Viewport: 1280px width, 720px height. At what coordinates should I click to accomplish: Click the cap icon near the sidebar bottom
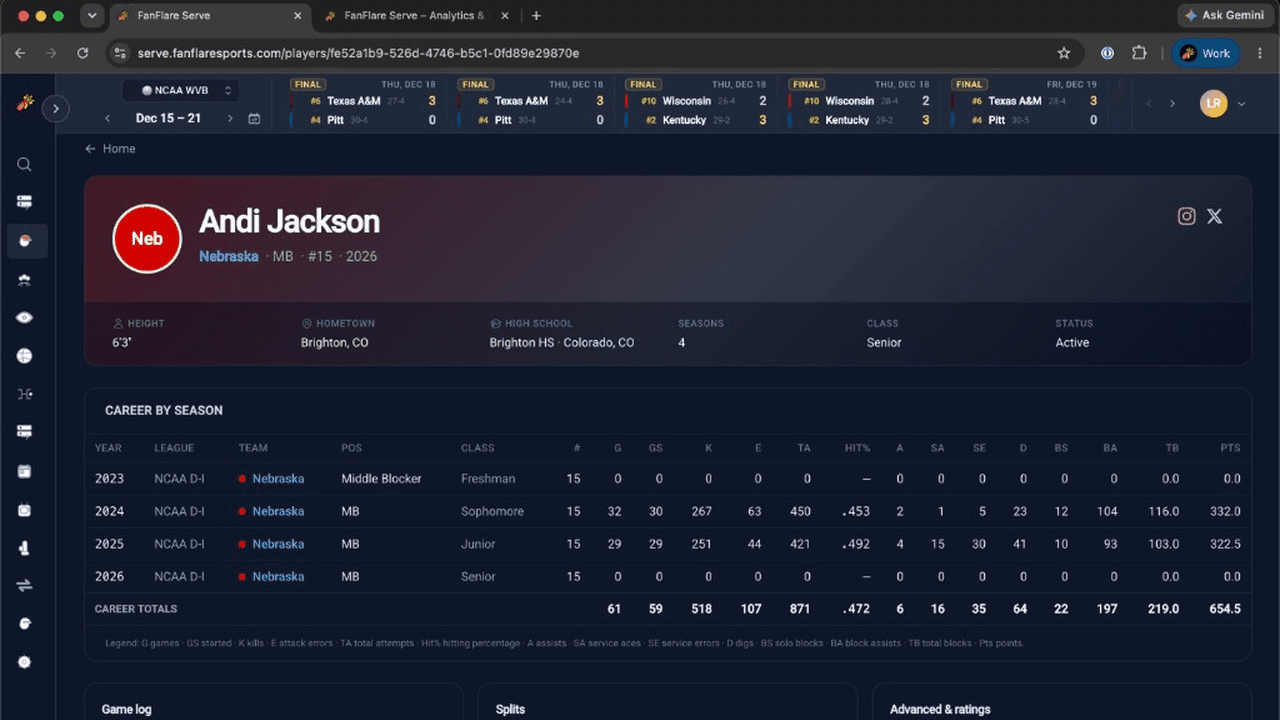coord(25,624)
